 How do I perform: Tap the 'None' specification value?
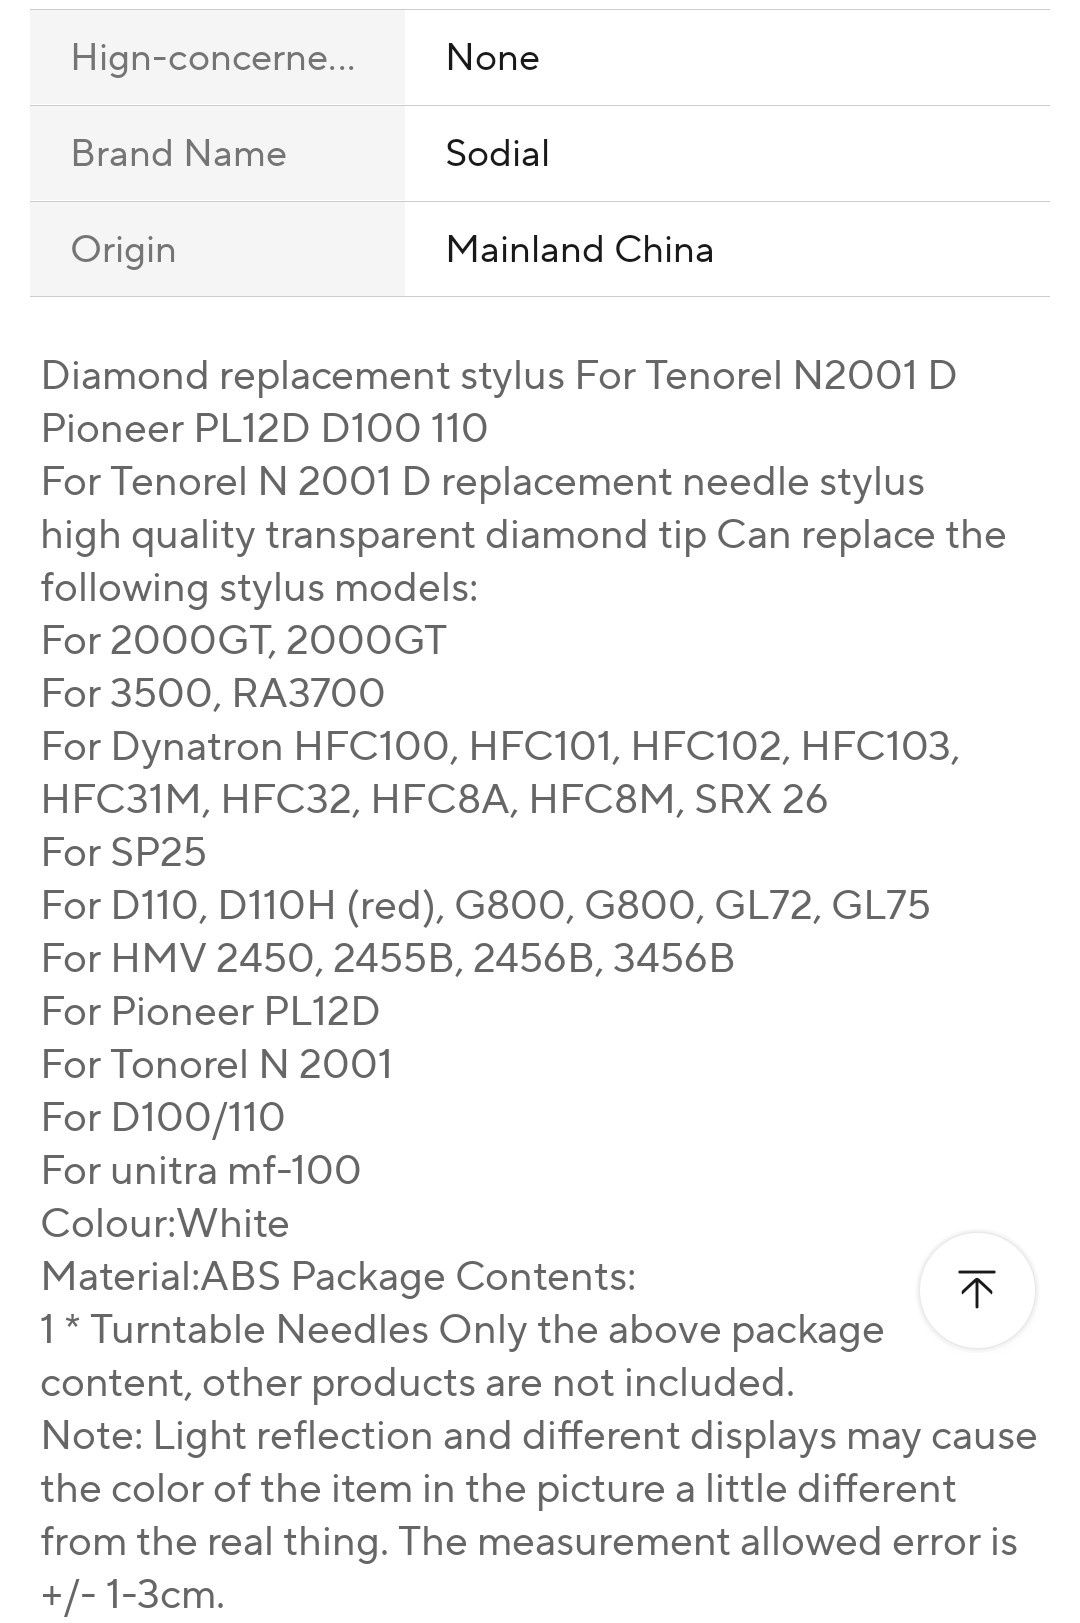click(x=493, y=58)
